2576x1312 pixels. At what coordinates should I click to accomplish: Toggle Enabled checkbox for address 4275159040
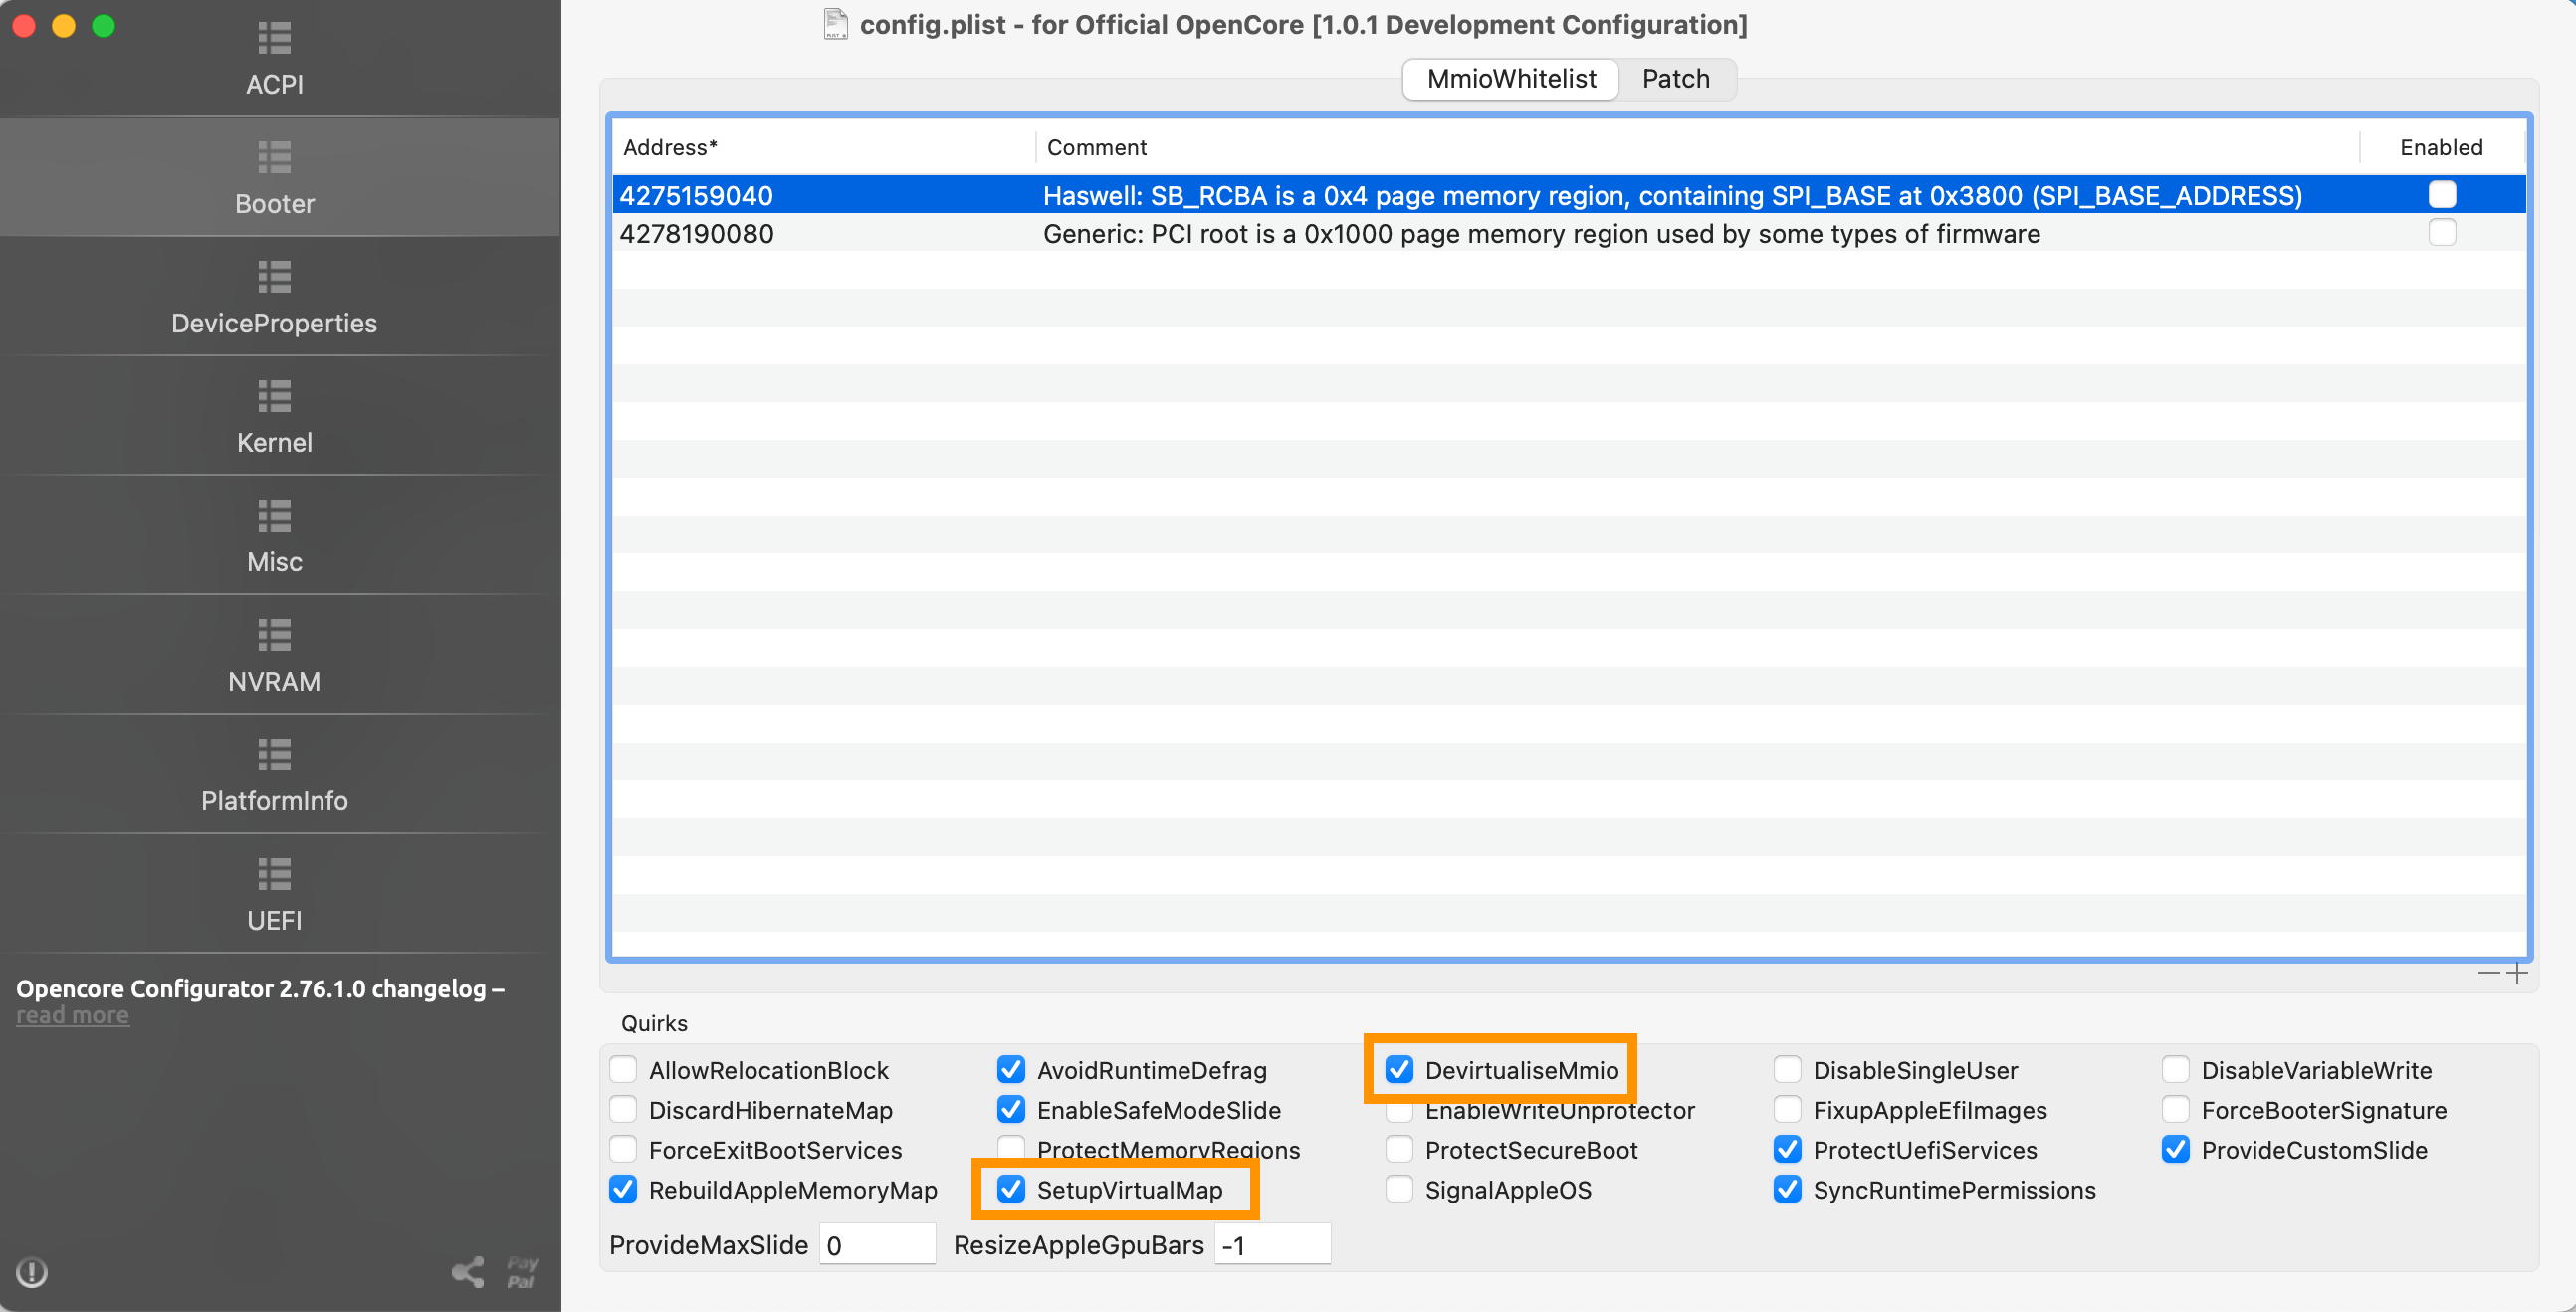[2441, 194]
